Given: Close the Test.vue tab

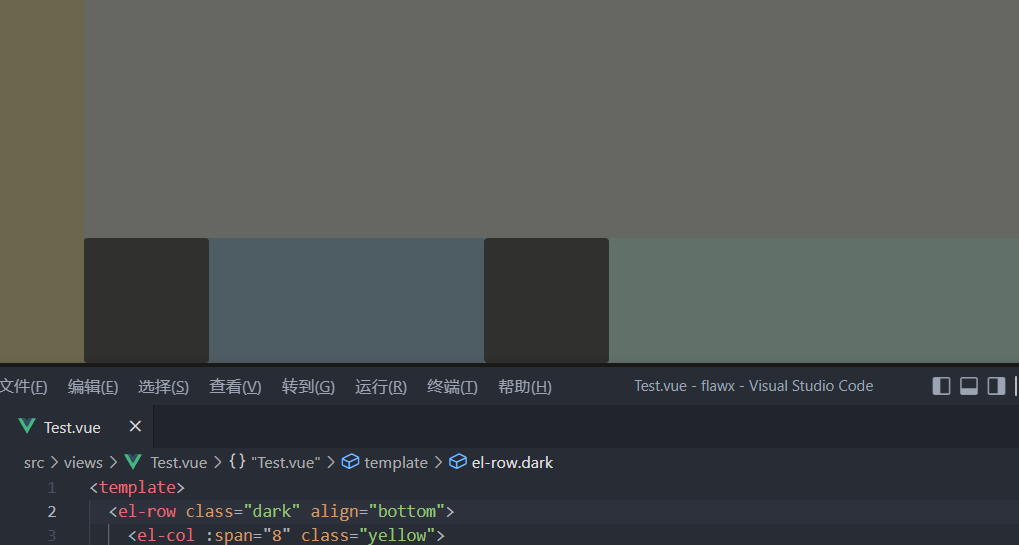Looking at the screenshot, I should (x=135, y=426).
